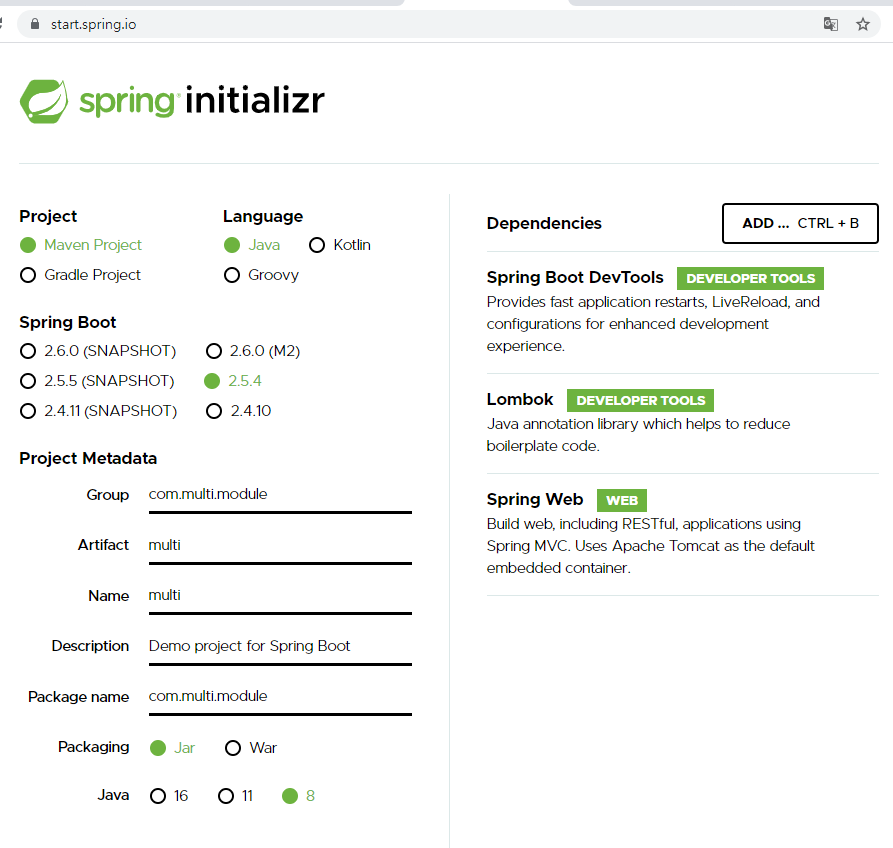Viewport: 893px width, 848px height.
Task: Select Spring Boot 2.6.0 (M2)
Action: [x=214, y=351]
